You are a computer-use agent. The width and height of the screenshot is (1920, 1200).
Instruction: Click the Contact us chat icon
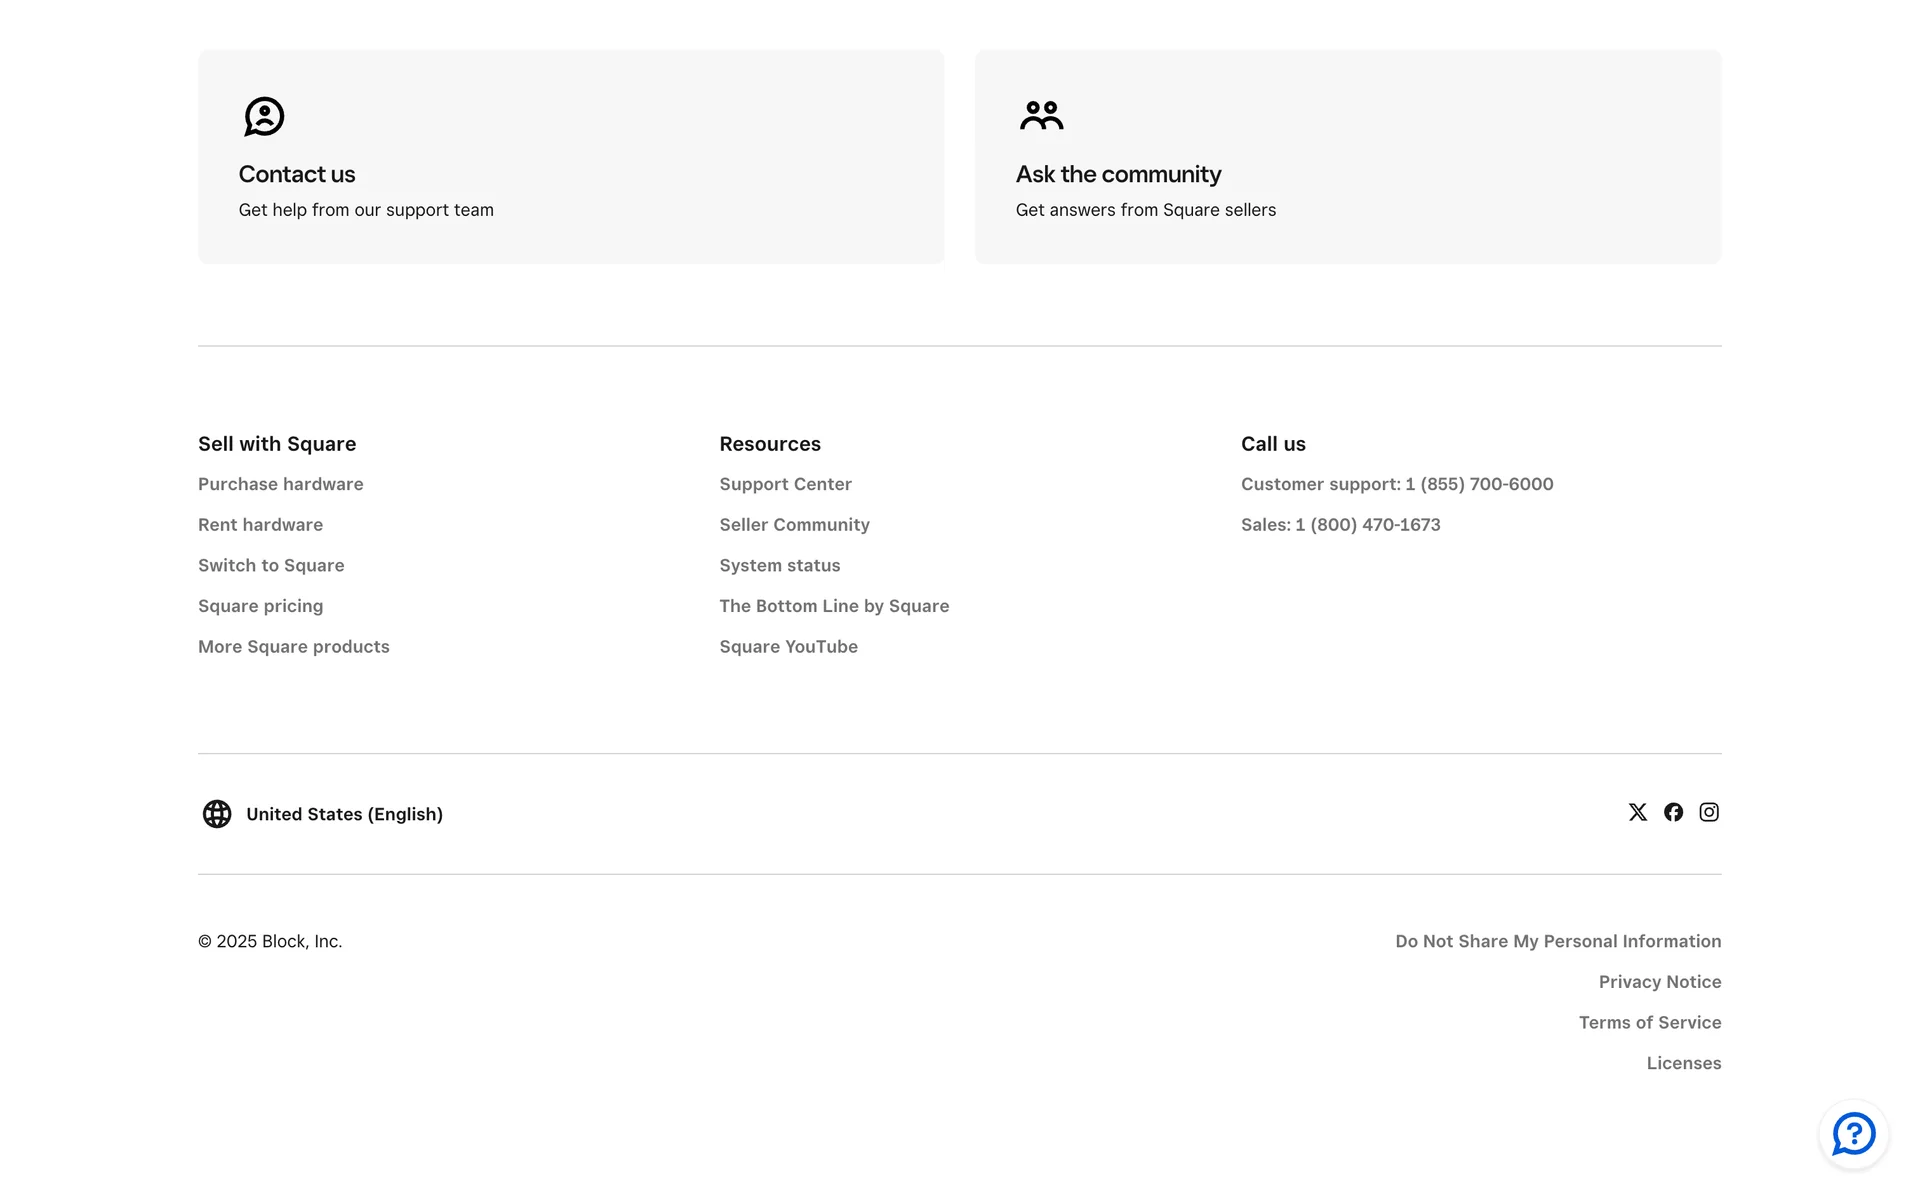coord(264,117)
